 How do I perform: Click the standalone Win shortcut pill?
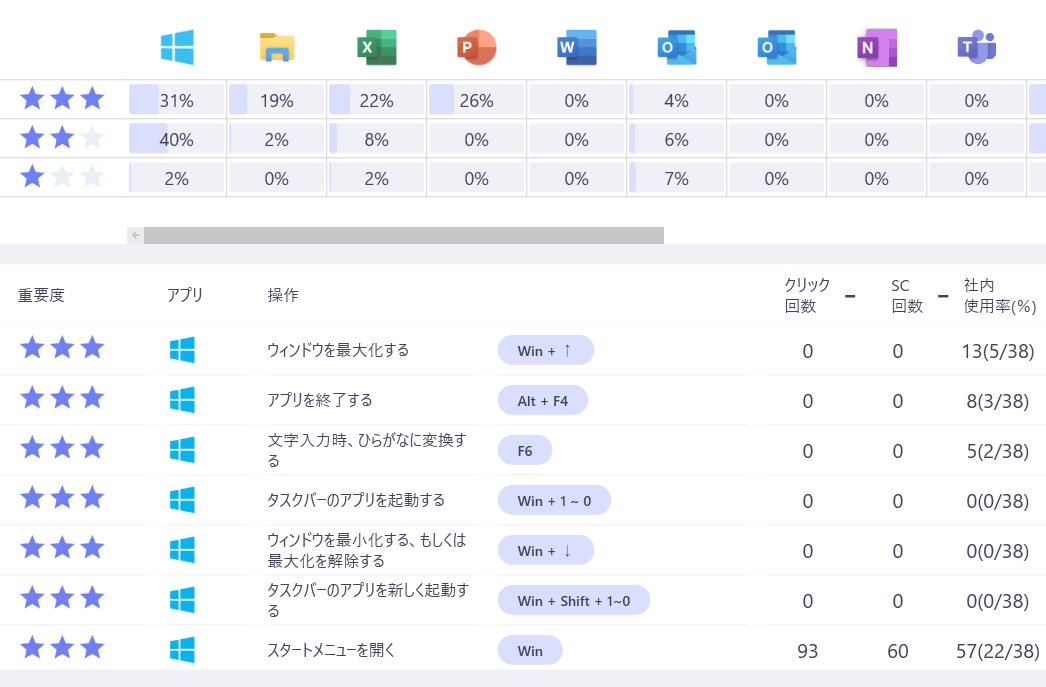tap(530, 650)
